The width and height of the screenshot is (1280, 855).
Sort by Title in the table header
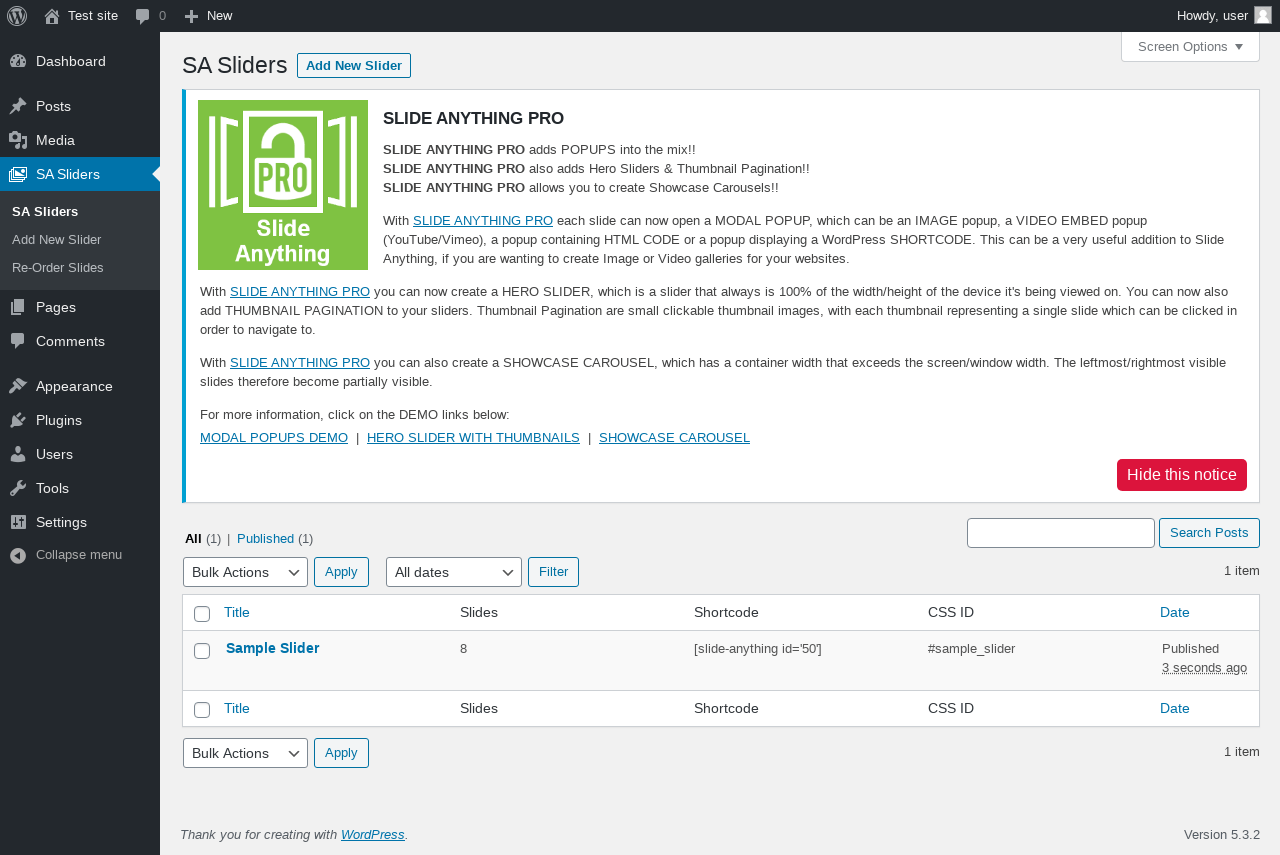click(237, 612)
